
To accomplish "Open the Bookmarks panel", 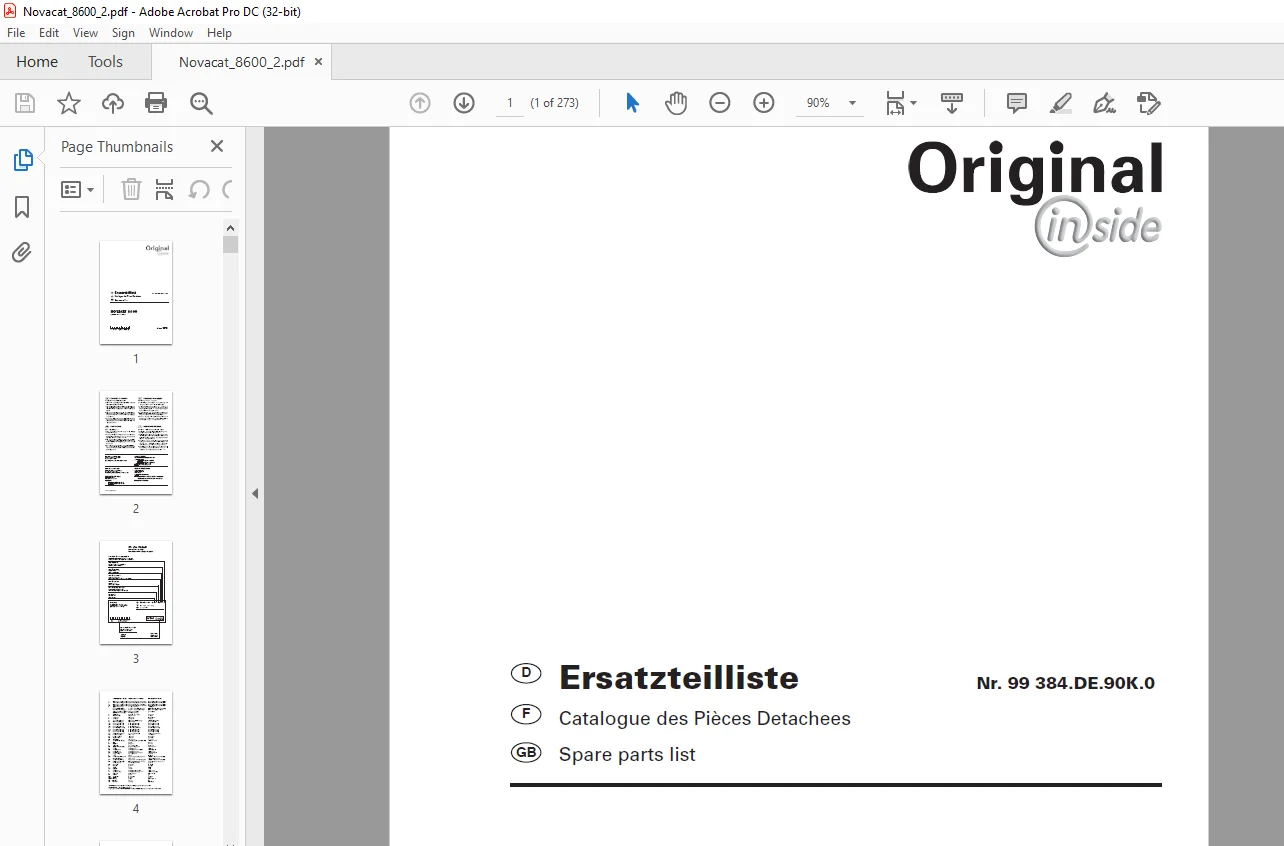I will 22,207.
